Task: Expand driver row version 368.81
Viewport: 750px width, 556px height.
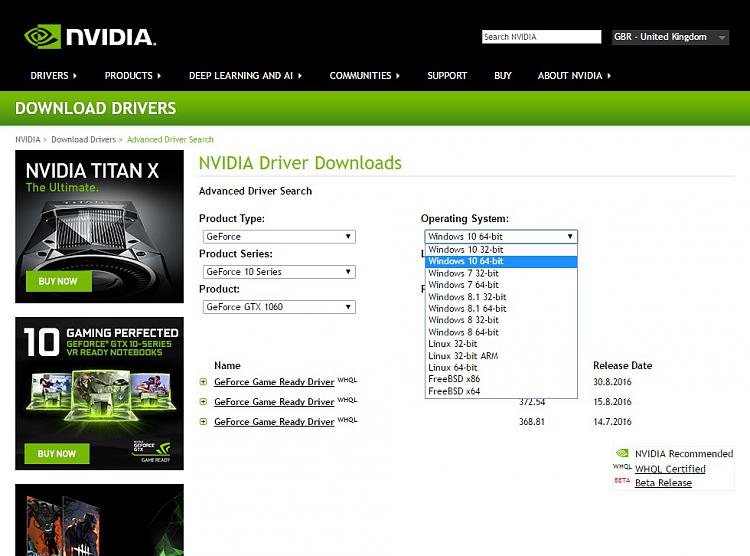Action: [203, 422]
